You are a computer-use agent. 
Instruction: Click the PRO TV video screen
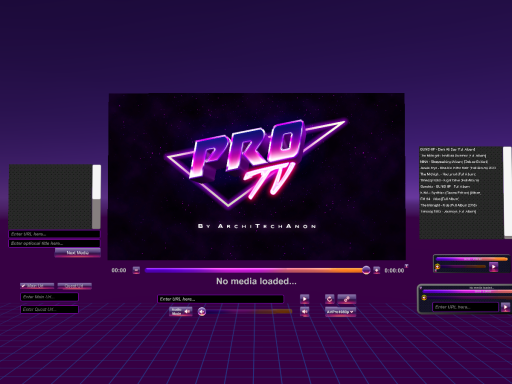click(256, 176)
